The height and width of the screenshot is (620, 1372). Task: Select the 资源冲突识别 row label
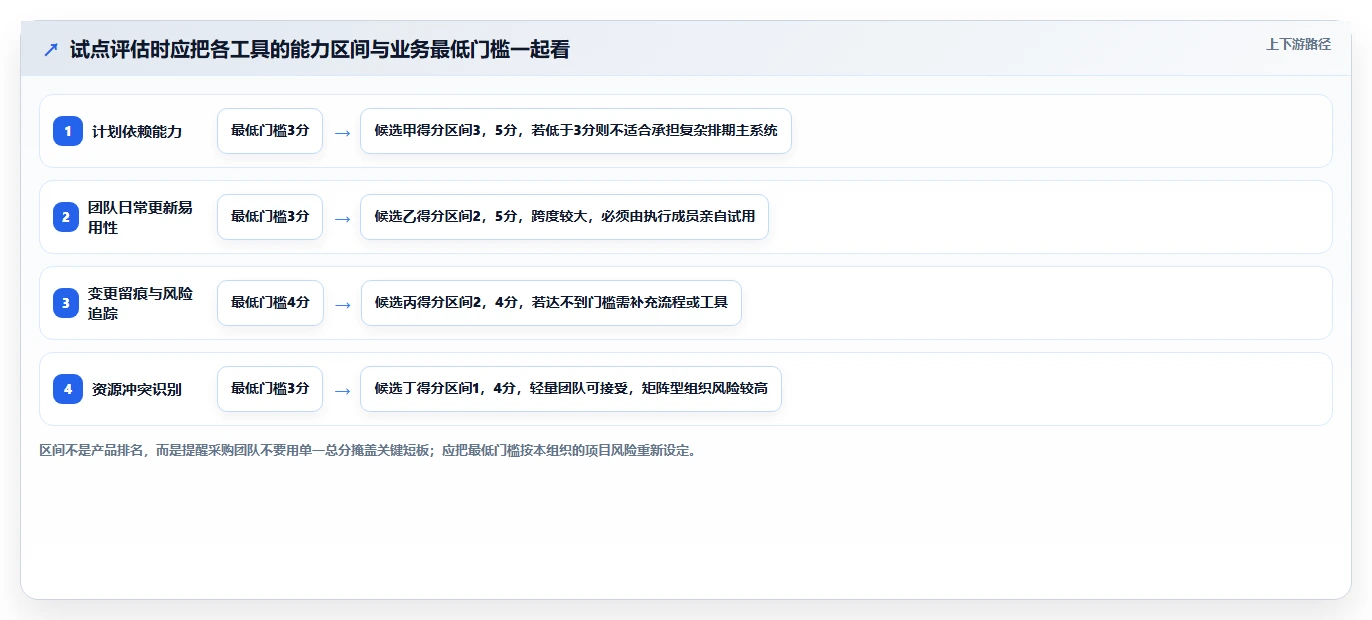click(137, 389)
